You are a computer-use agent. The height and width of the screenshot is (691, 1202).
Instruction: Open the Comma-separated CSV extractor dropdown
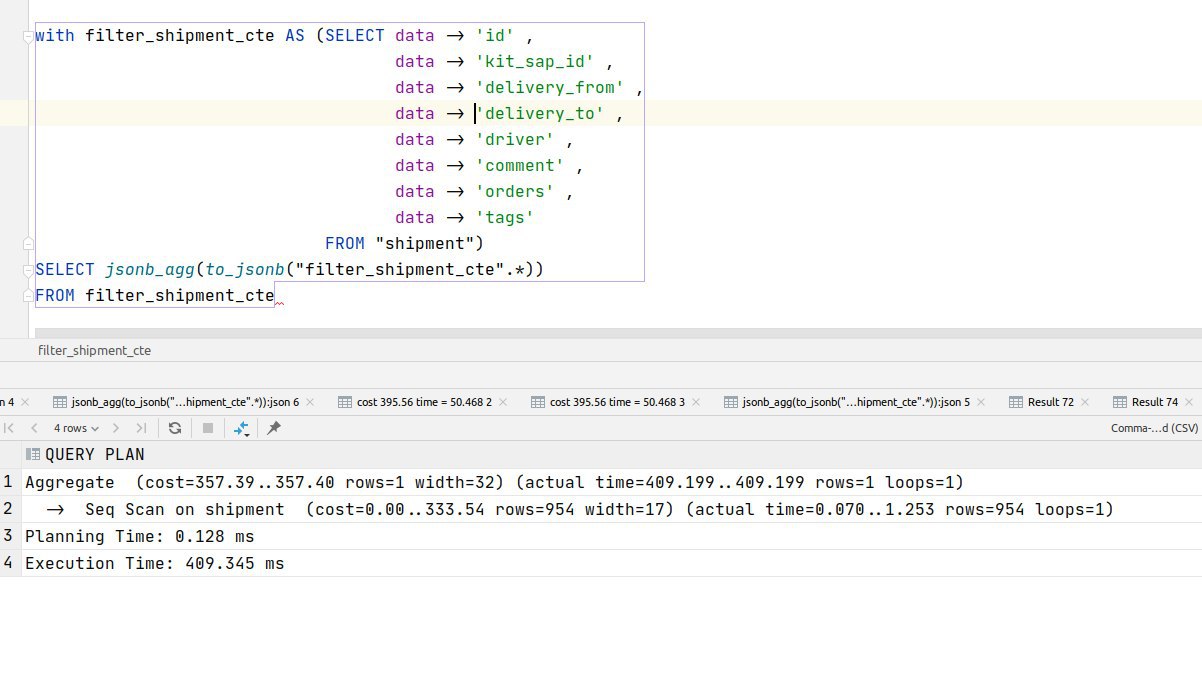(1154, 428)
